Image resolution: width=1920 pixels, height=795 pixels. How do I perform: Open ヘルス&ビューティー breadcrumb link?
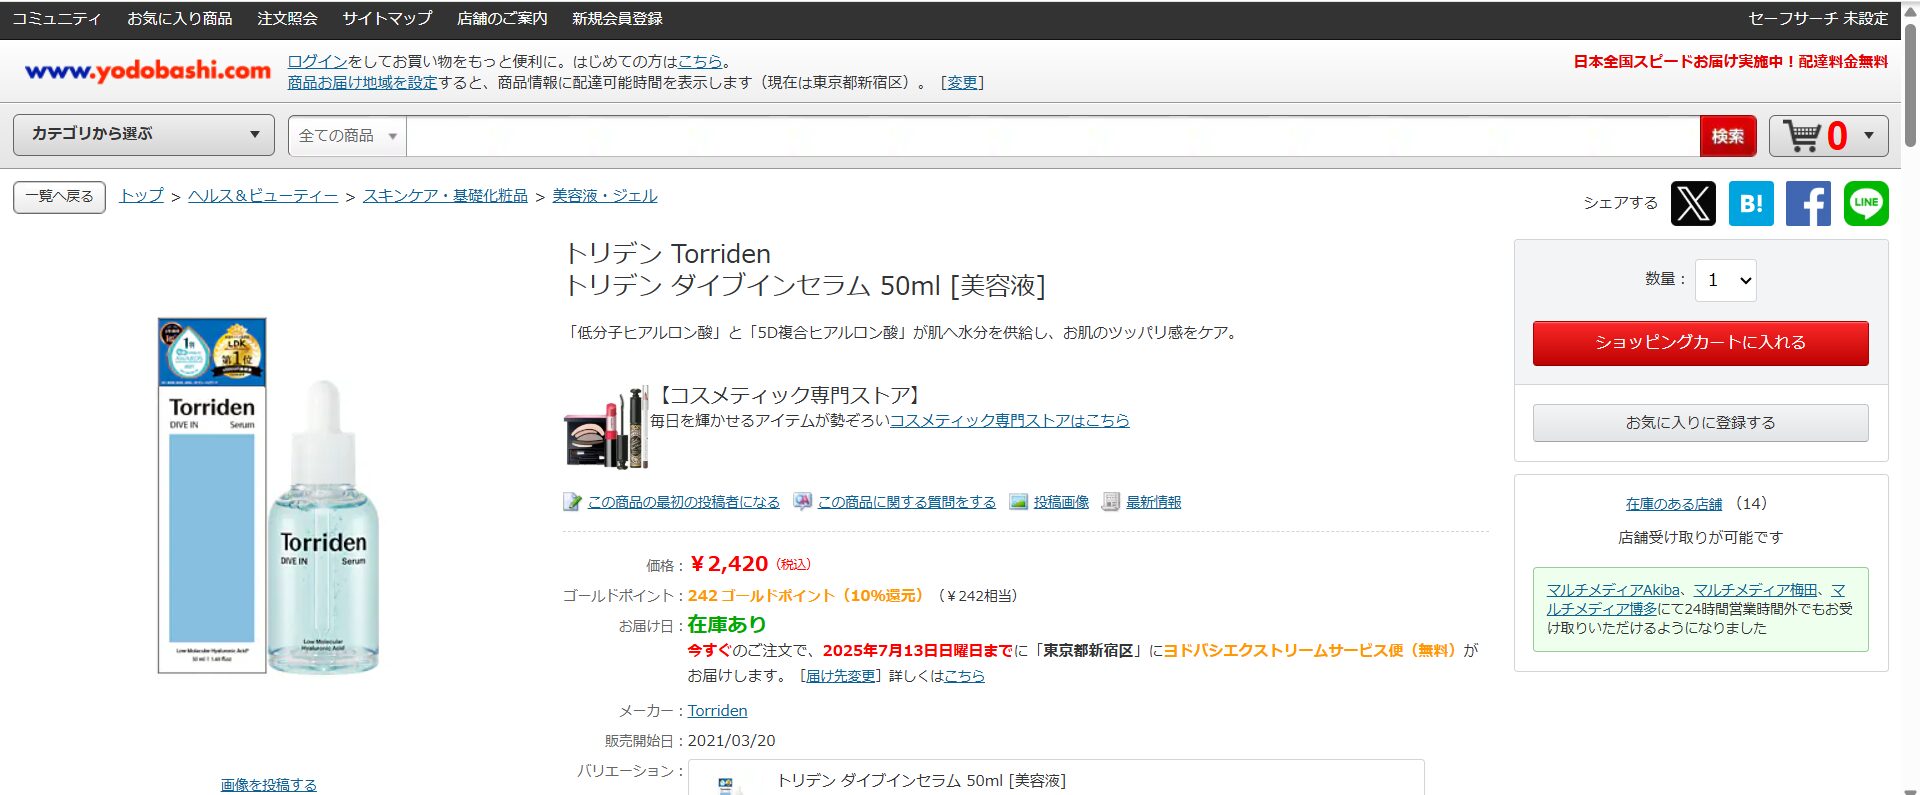tap(263, 196)
